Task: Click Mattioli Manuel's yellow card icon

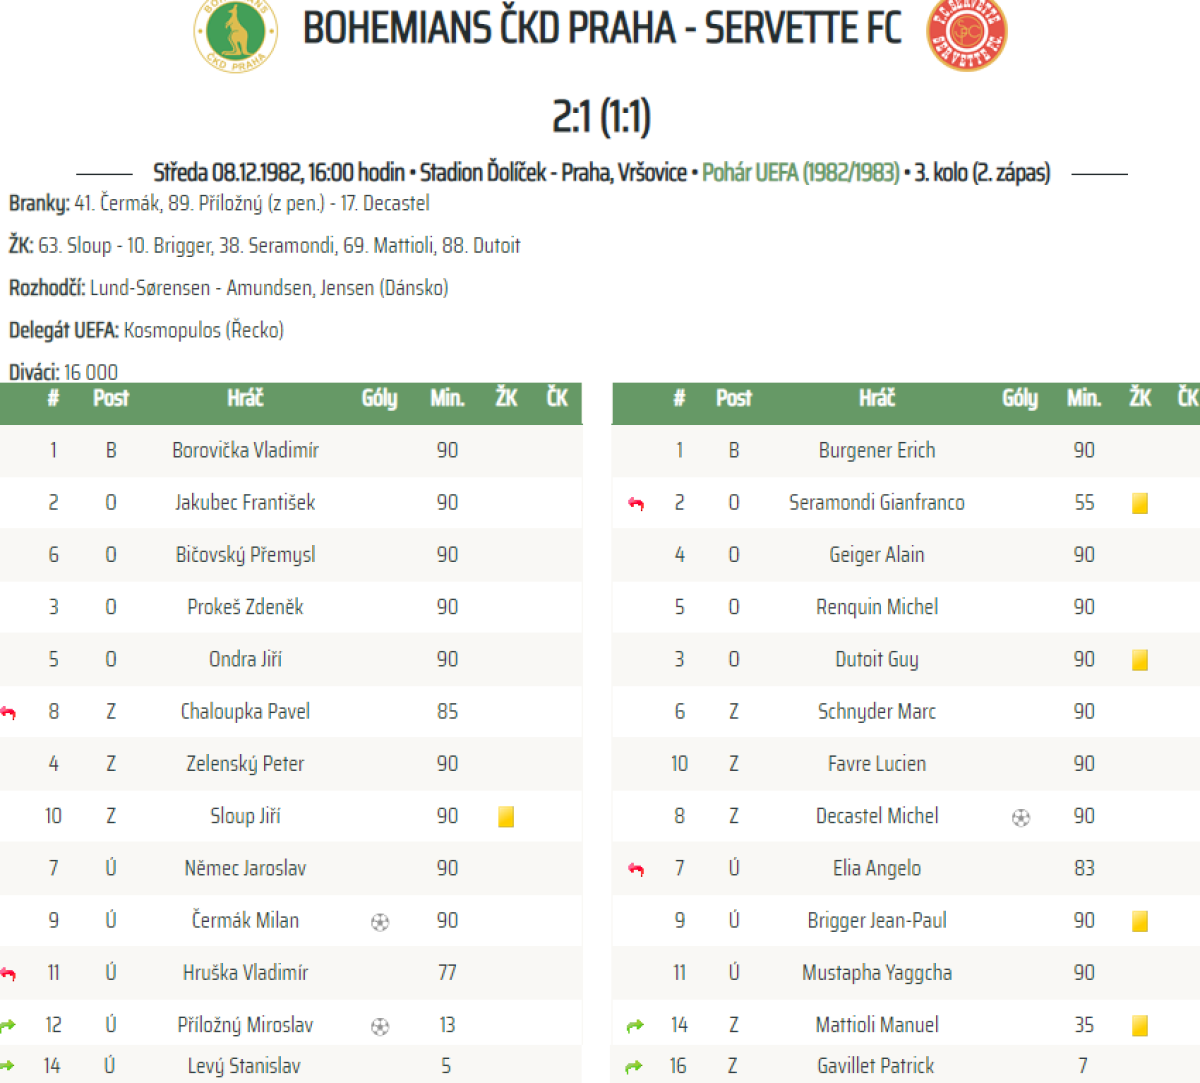Action: 1140,1026
